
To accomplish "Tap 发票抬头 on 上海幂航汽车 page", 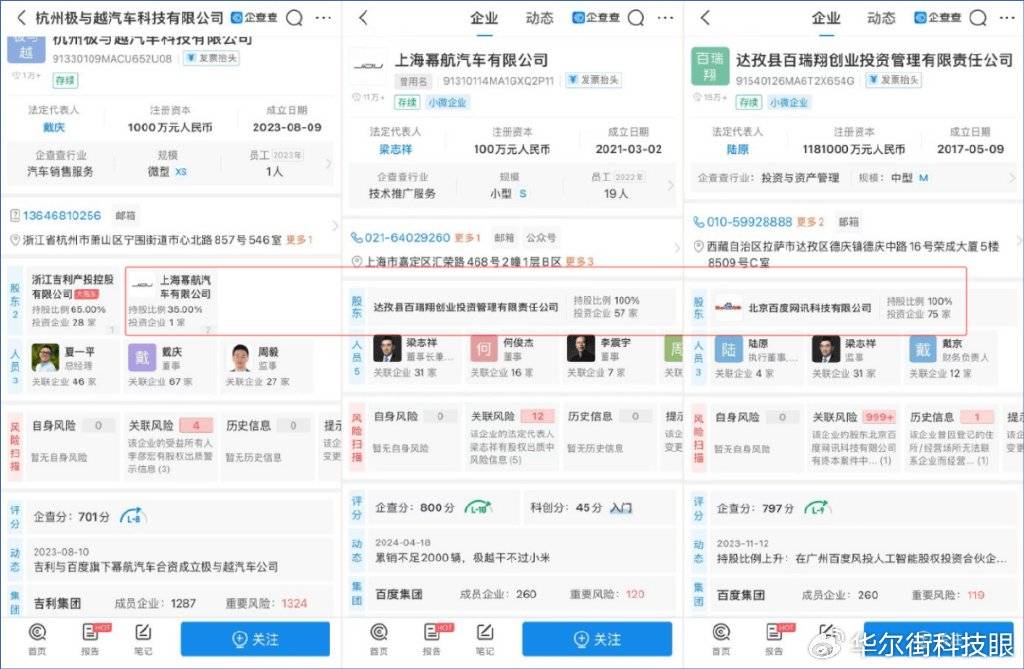I will 593,80.
